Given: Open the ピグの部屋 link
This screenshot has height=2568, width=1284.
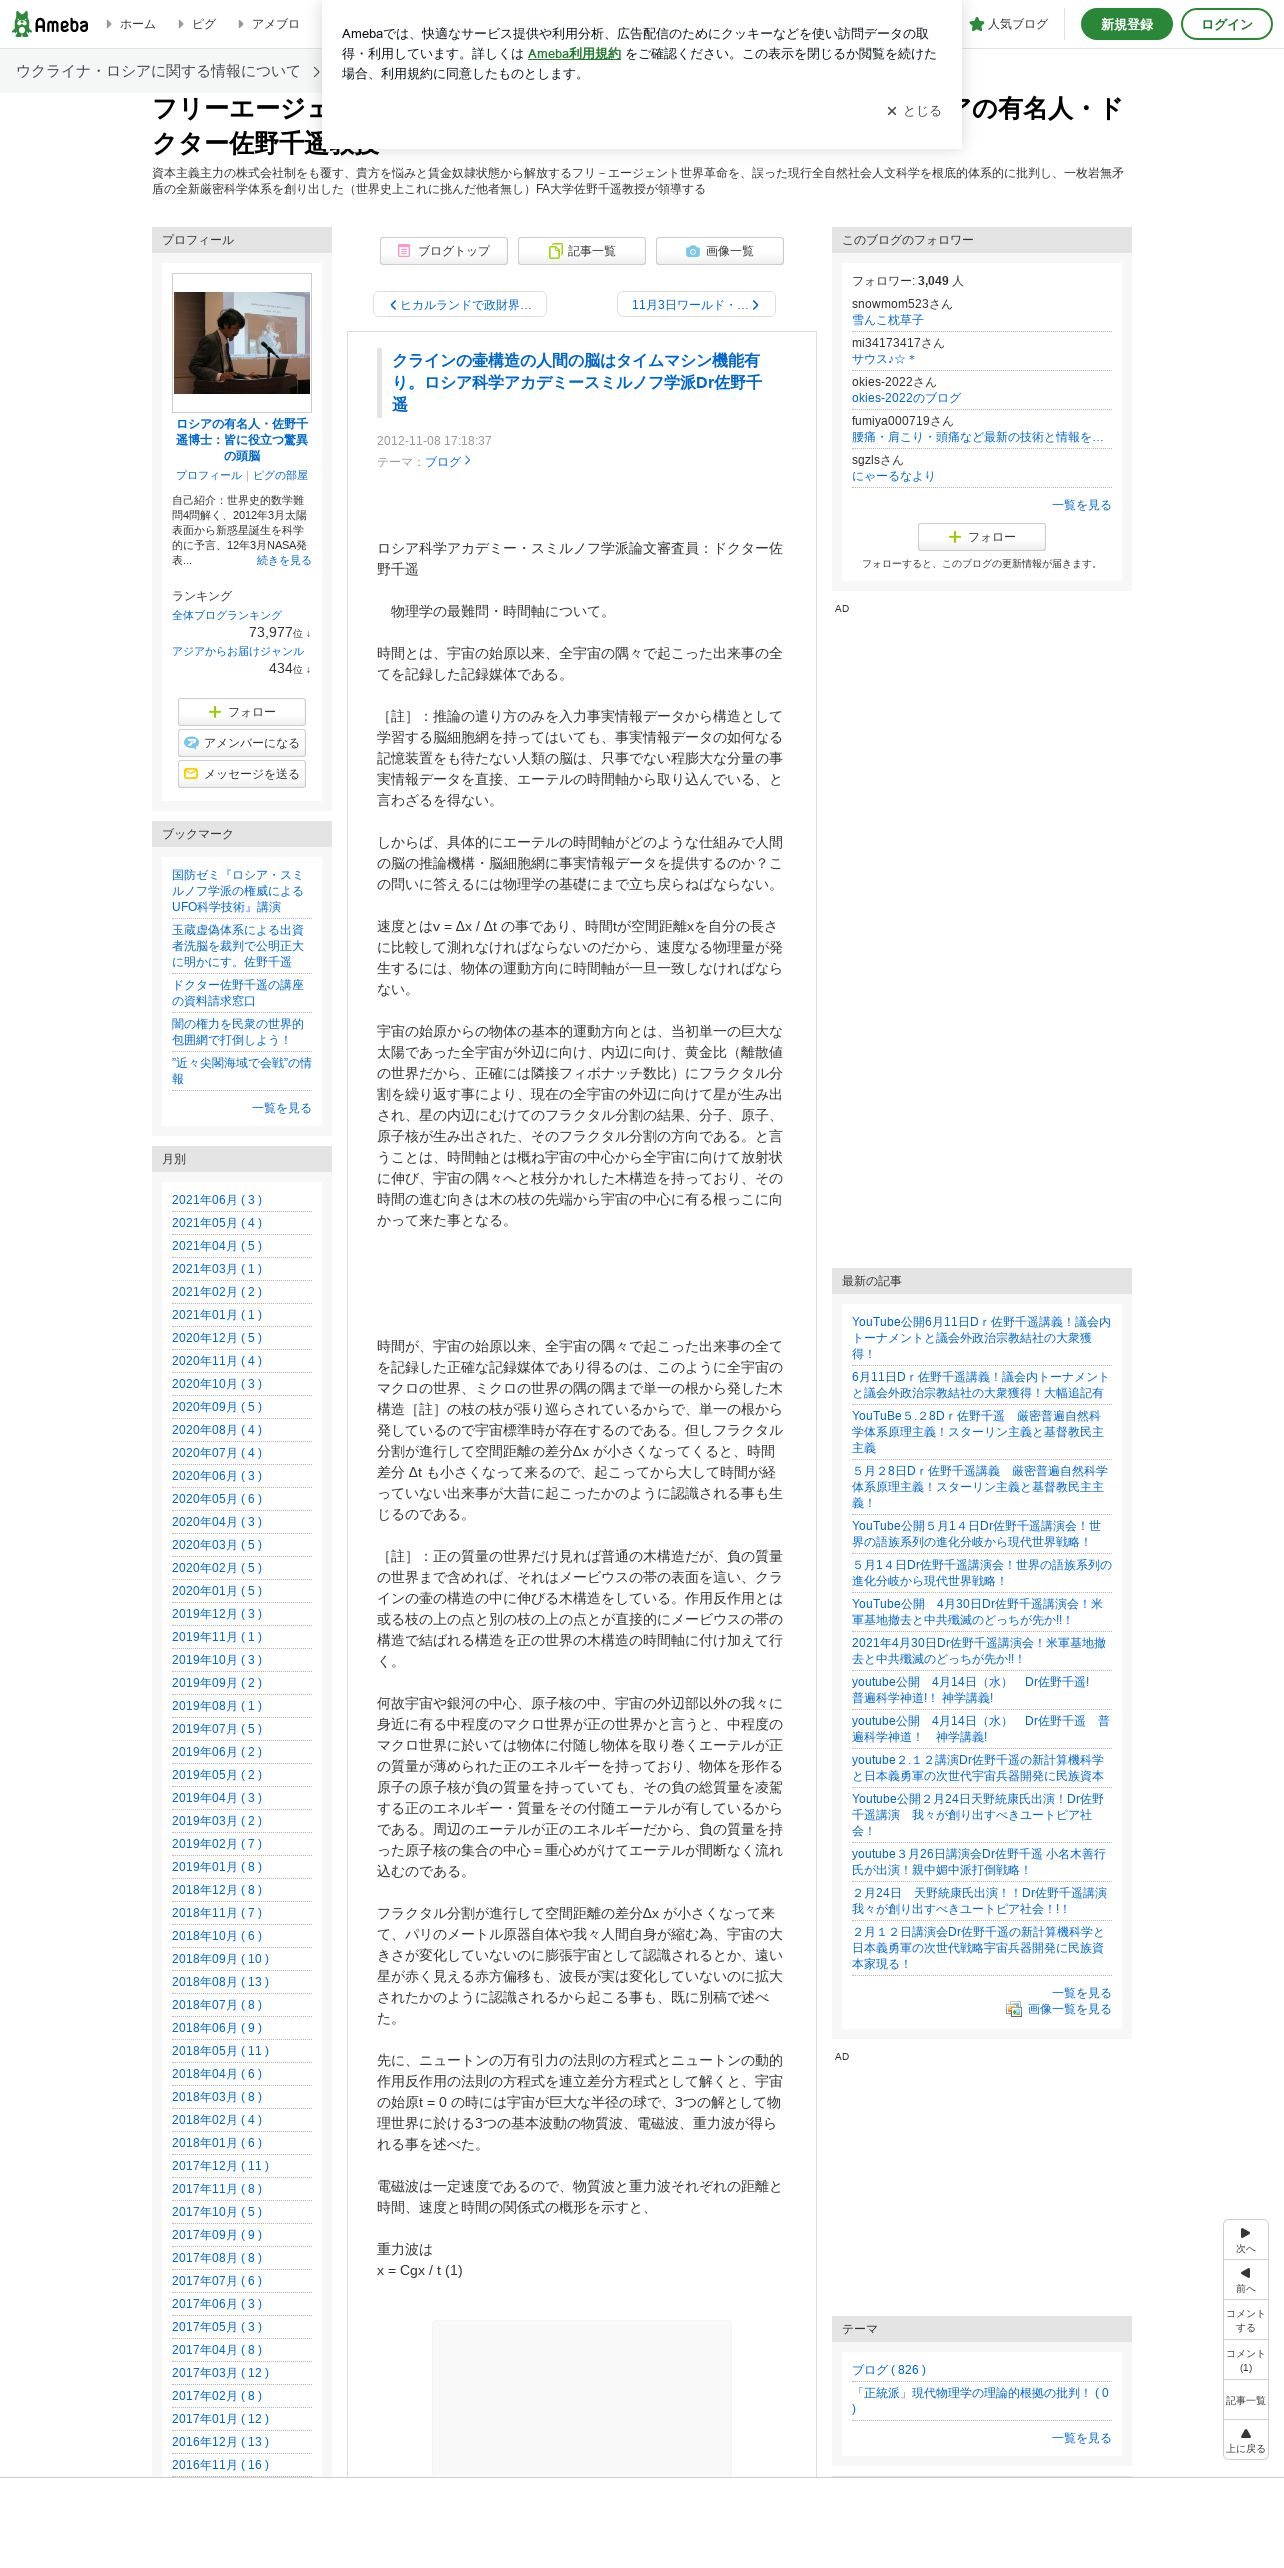Looking at the screenshot, I should pos(280,476).
